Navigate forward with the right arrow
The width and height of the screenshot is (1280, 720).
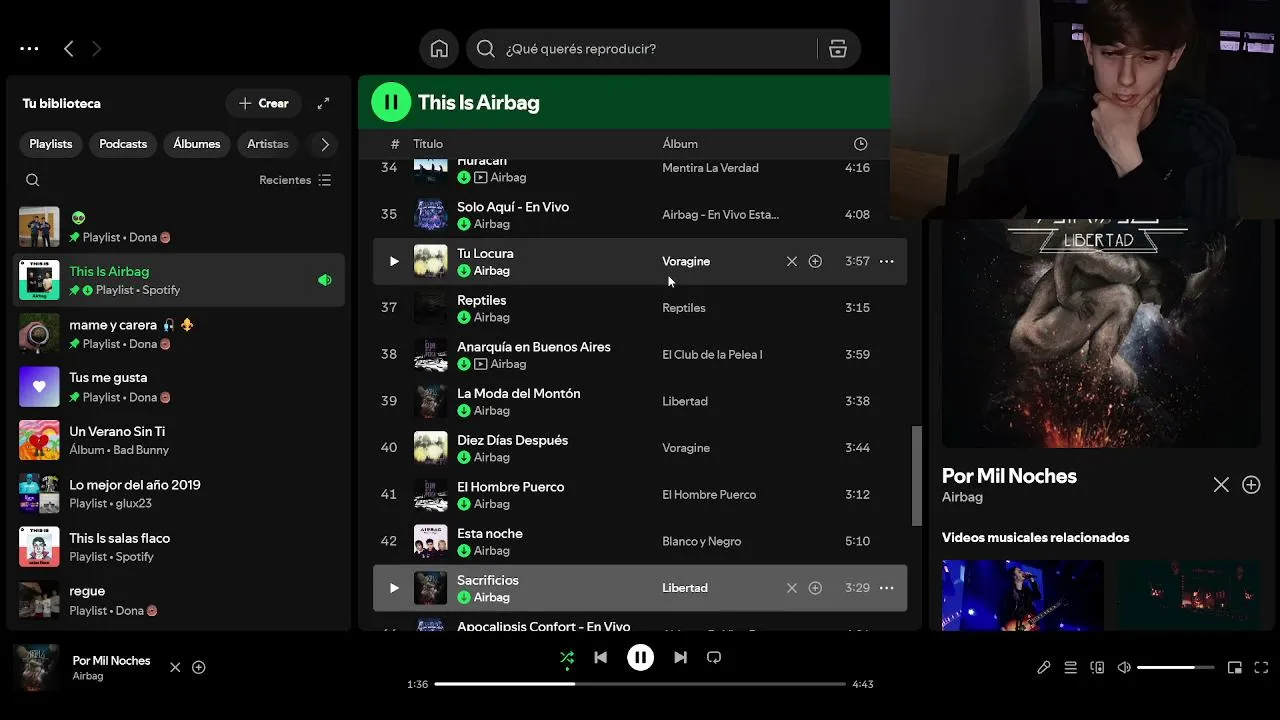96,48
